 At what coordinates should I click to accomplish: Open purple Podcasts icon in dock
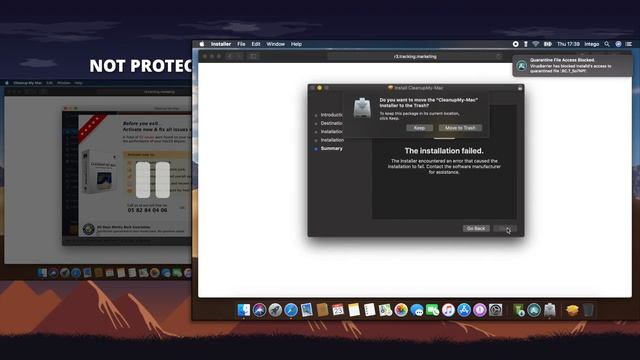(480, 310)
